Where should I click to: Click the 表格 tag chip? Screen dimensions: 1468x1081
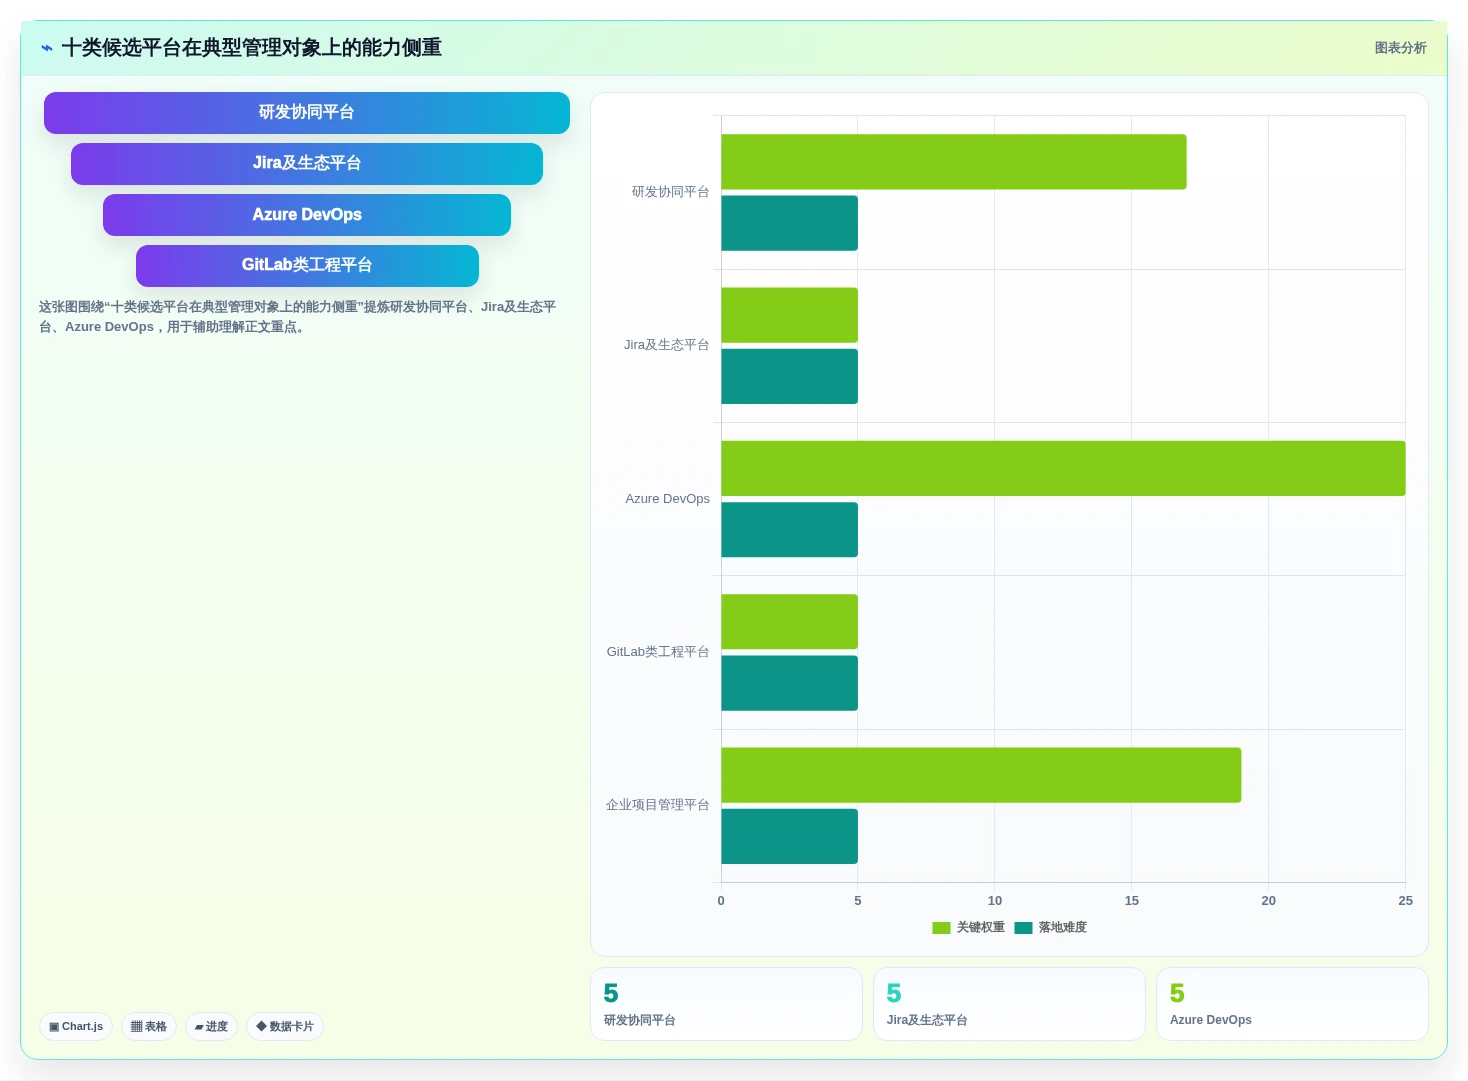(149, 1026)
